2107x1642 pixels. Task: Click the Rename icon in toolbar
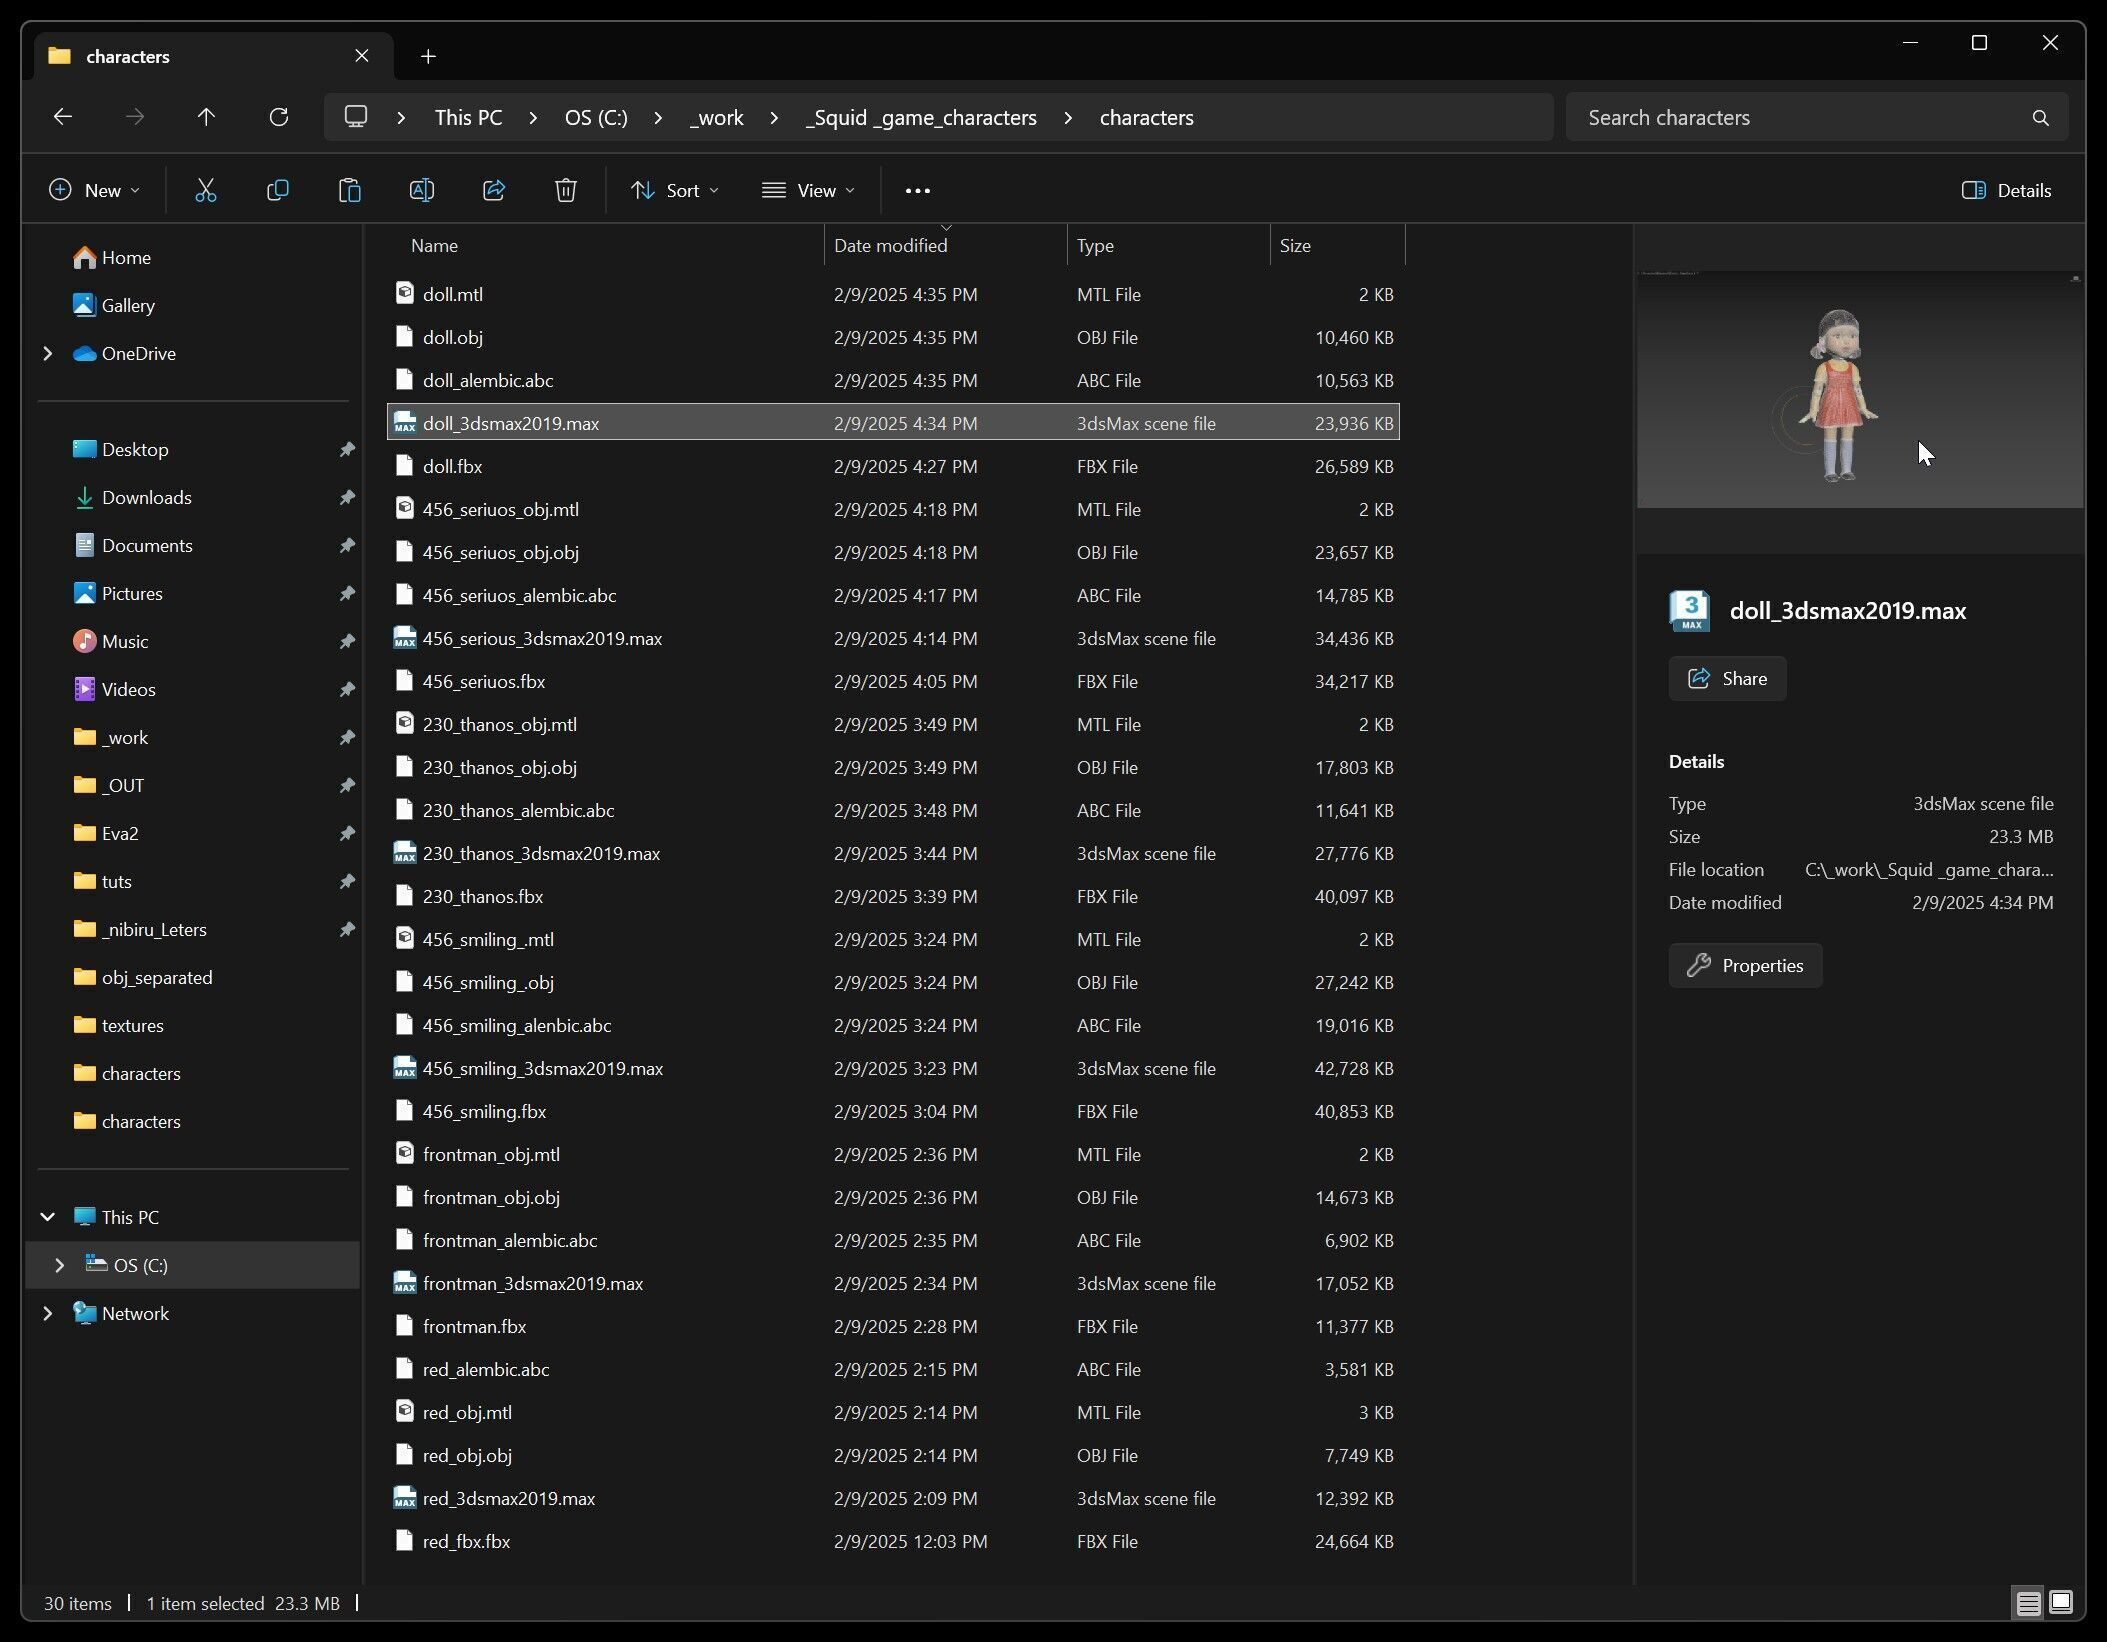click(x=421, y=190)
